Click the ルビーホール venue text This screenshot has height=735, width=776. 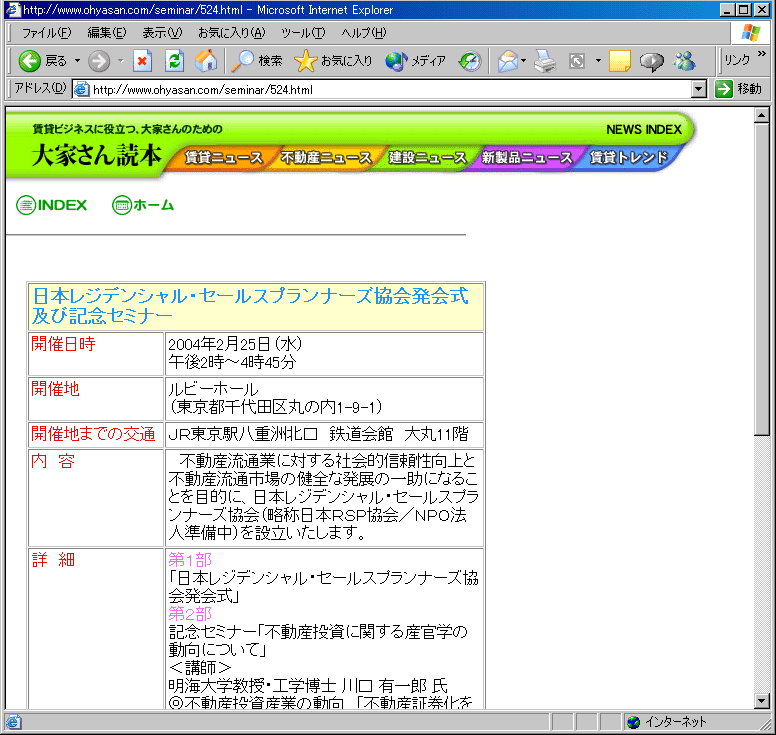[x=213, y=389]
